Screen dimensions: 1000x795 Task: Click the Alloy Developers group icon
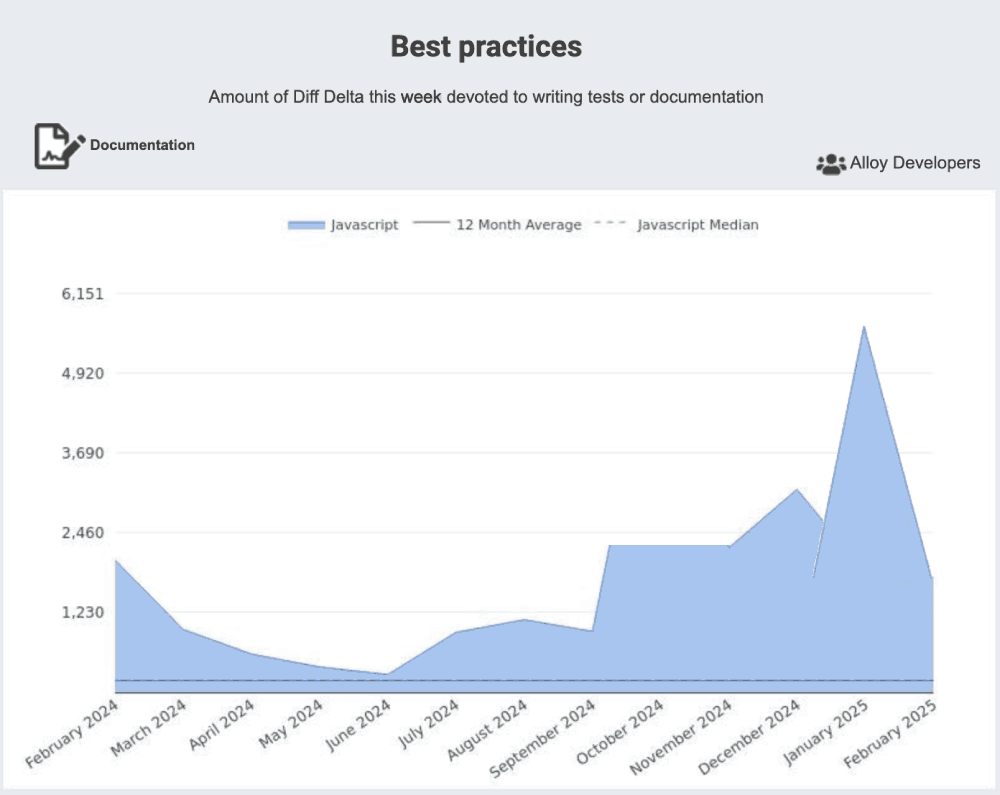[x=831, y=164]
